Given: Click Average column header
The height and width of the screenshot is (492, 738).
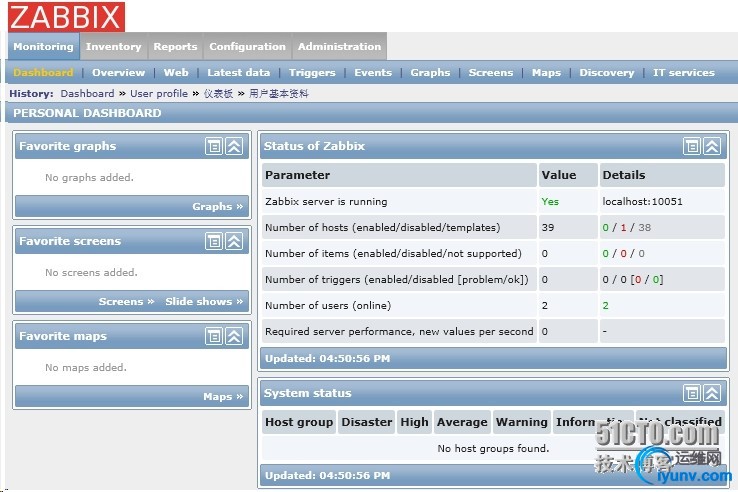Looking at the screenshot, I should 462,422.
